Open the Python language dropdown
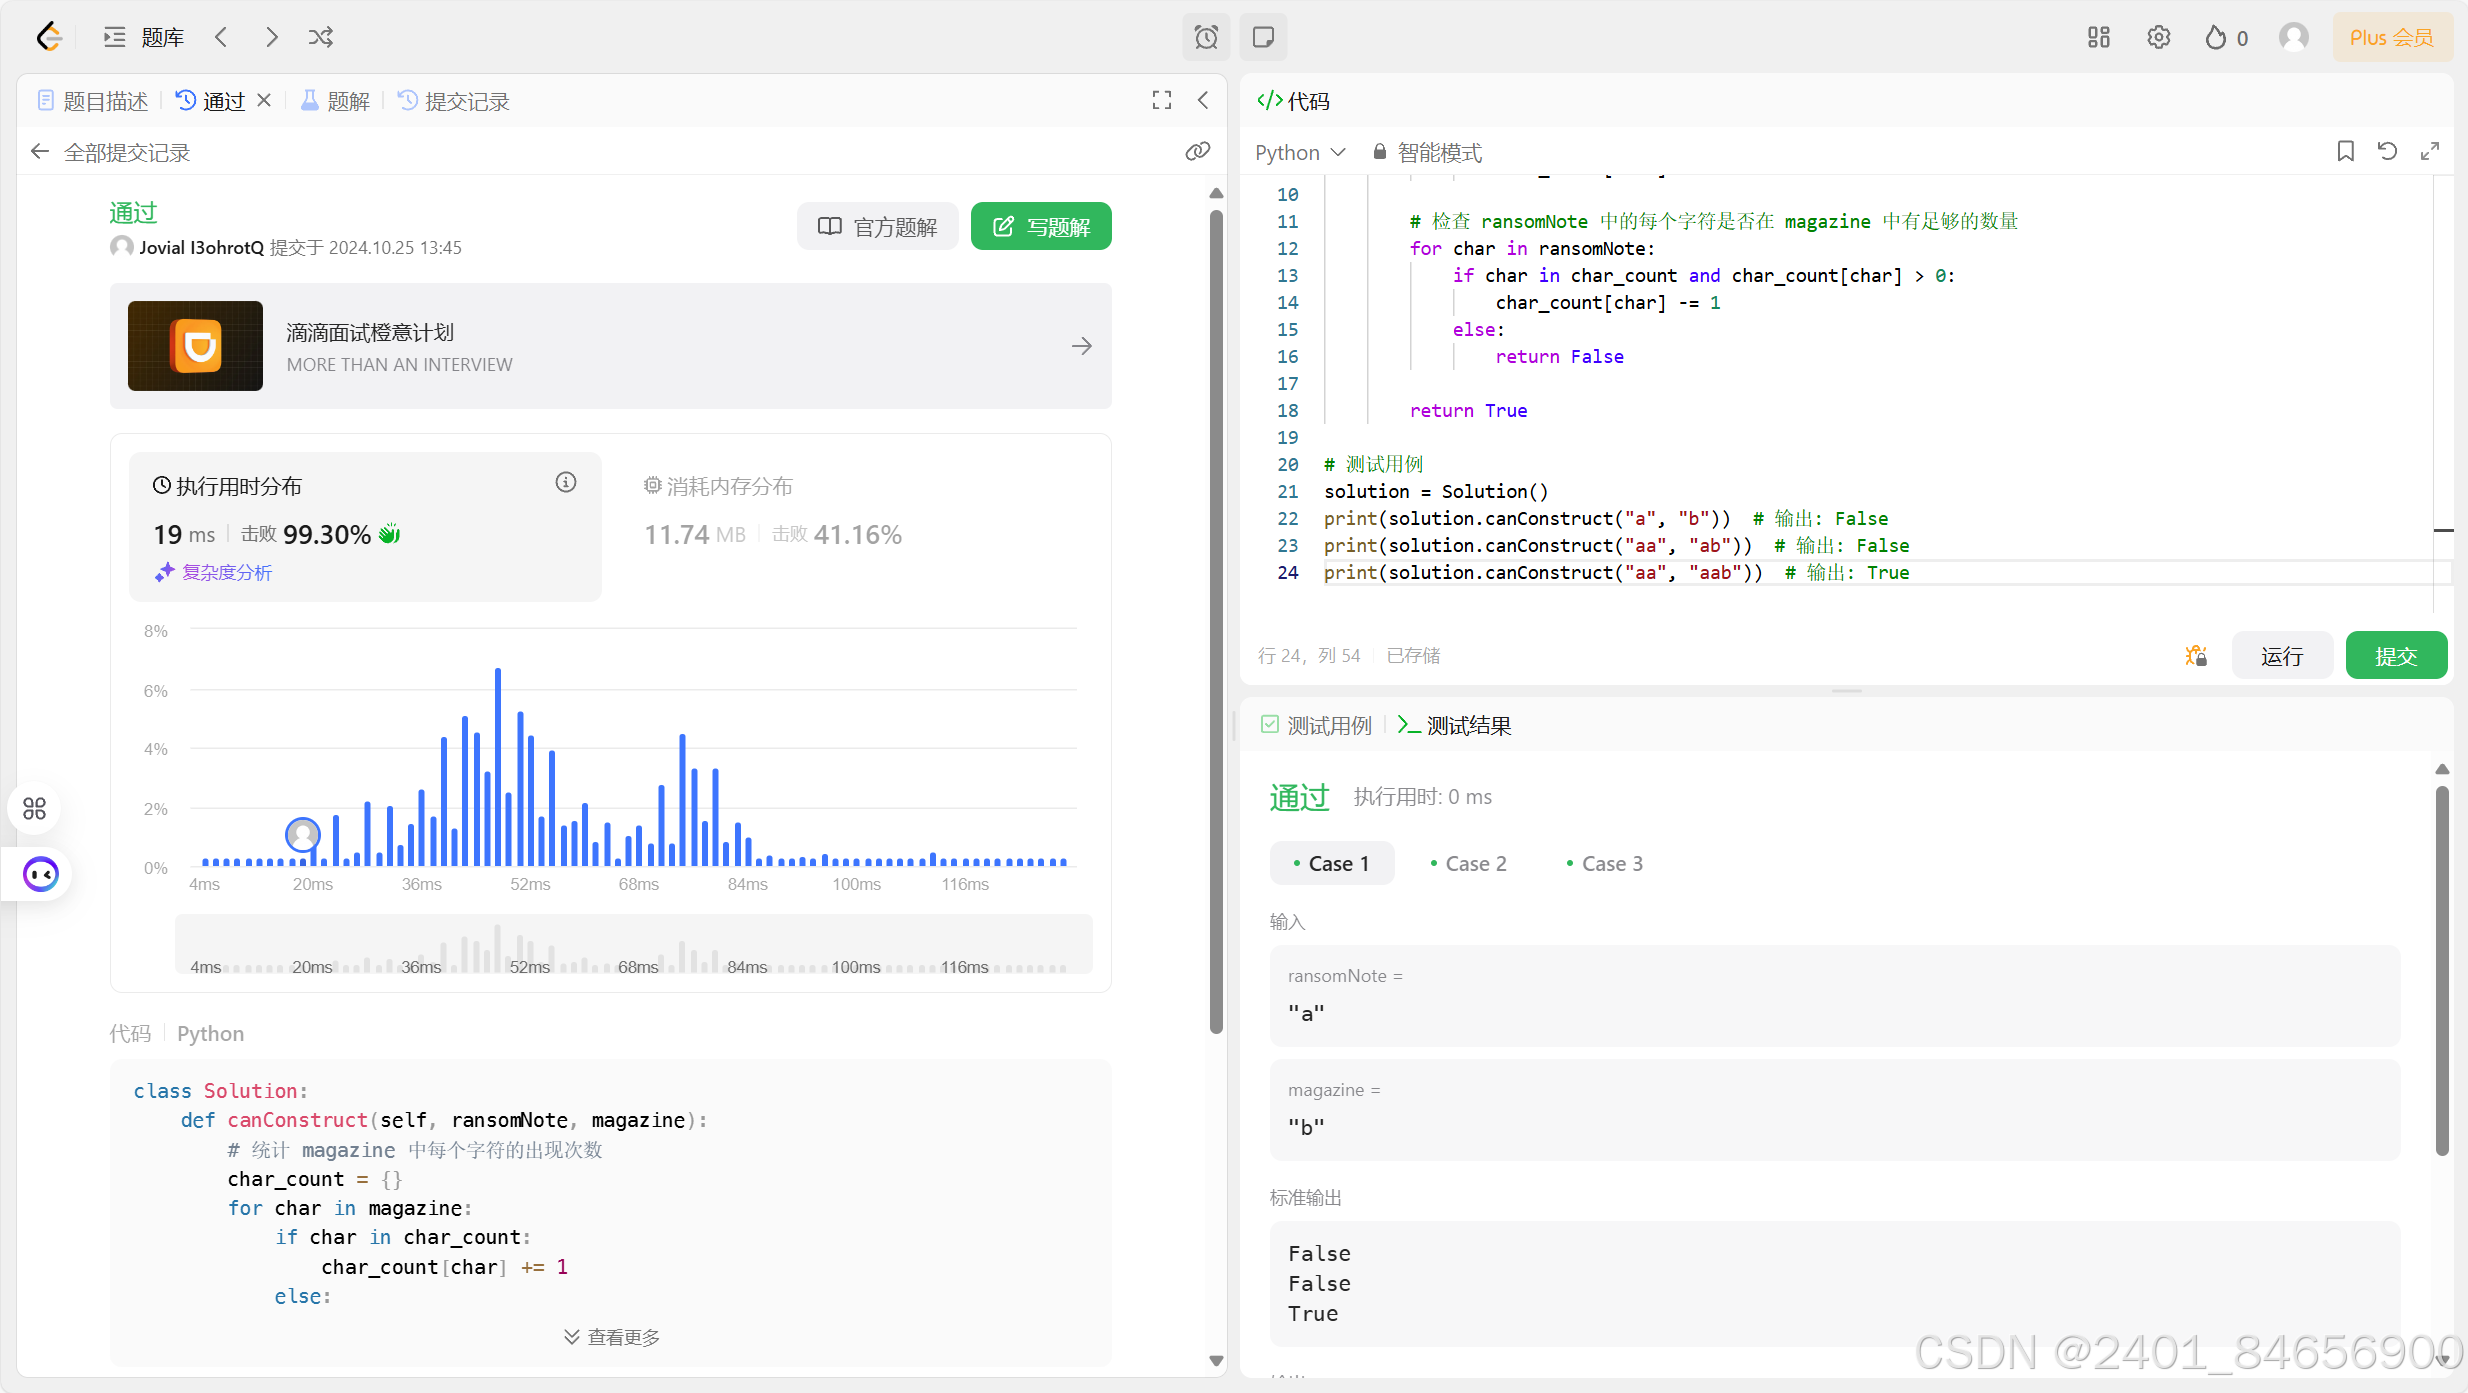Viewport: 2468px width, 1393px height. (x=1300, y=152)
